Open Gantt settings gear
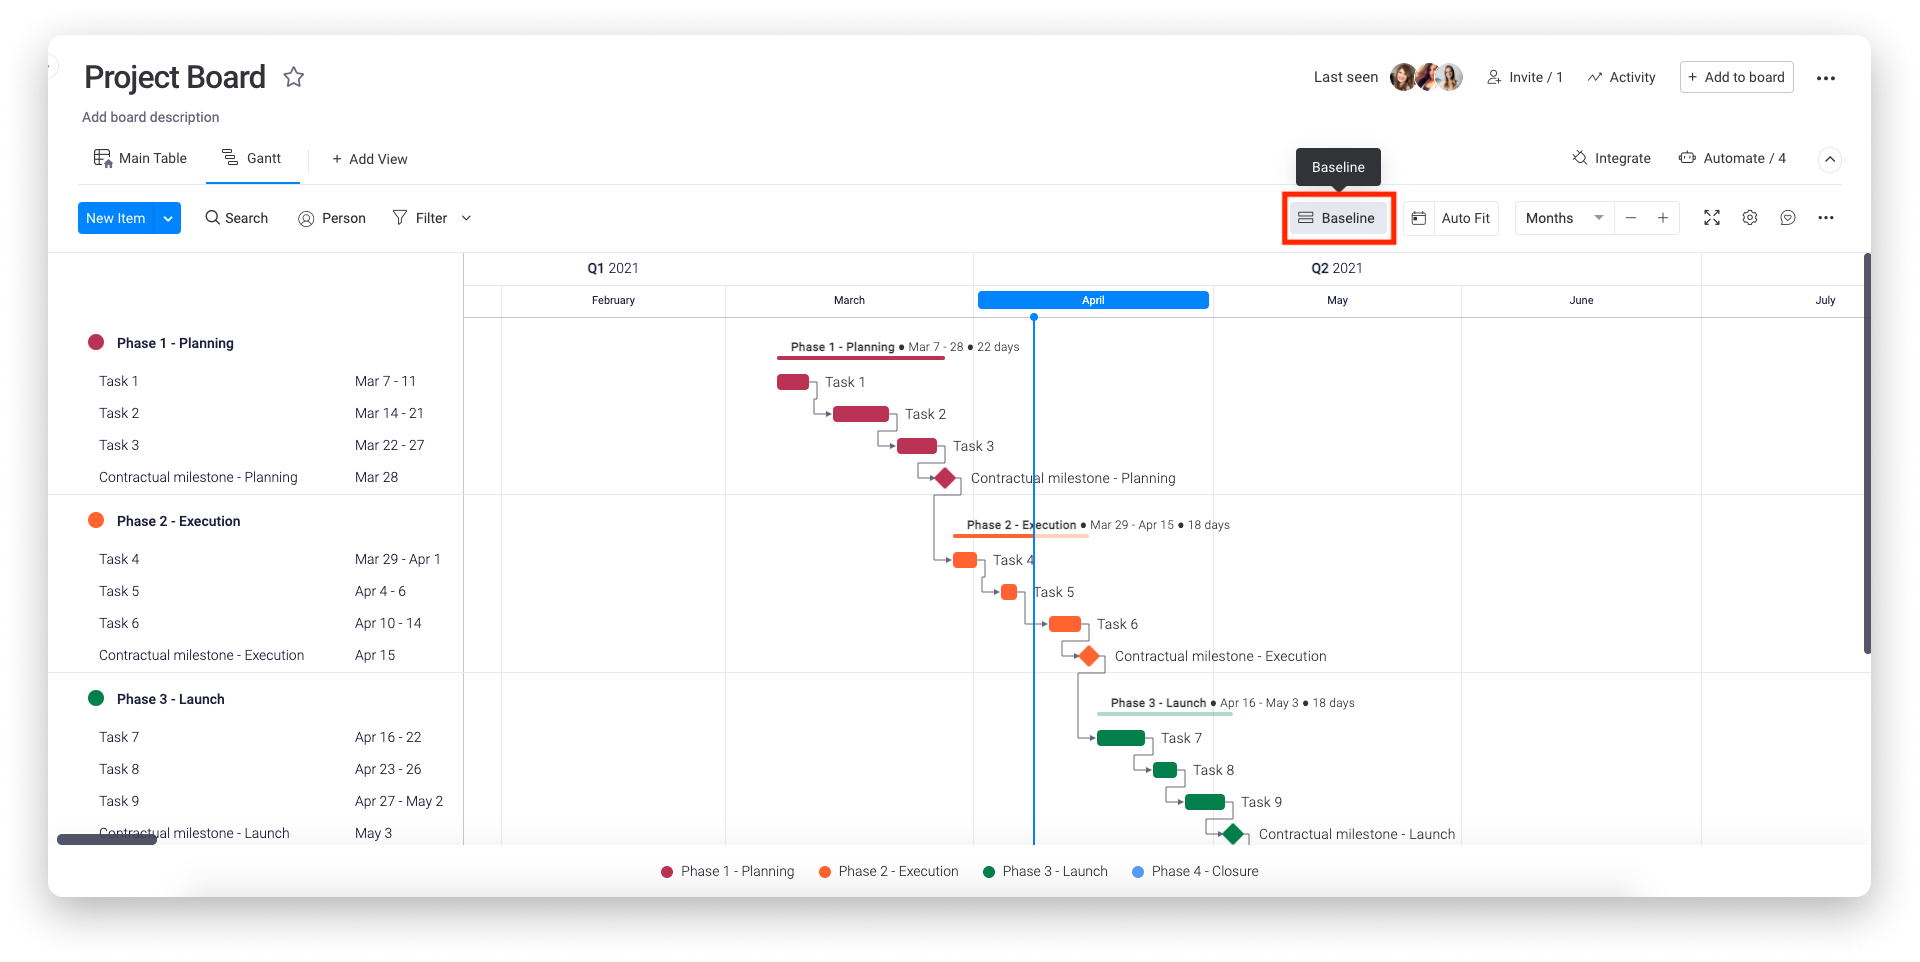The image size is (1920, 962). coord(1750,218)
